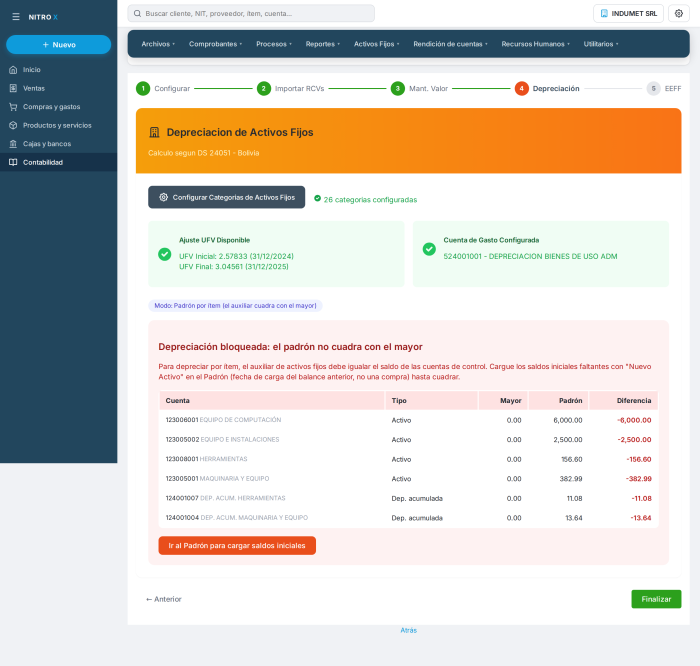Screen dimensions: 700x666
Task: Select Ventas in the sidebar
Action: 58,88
